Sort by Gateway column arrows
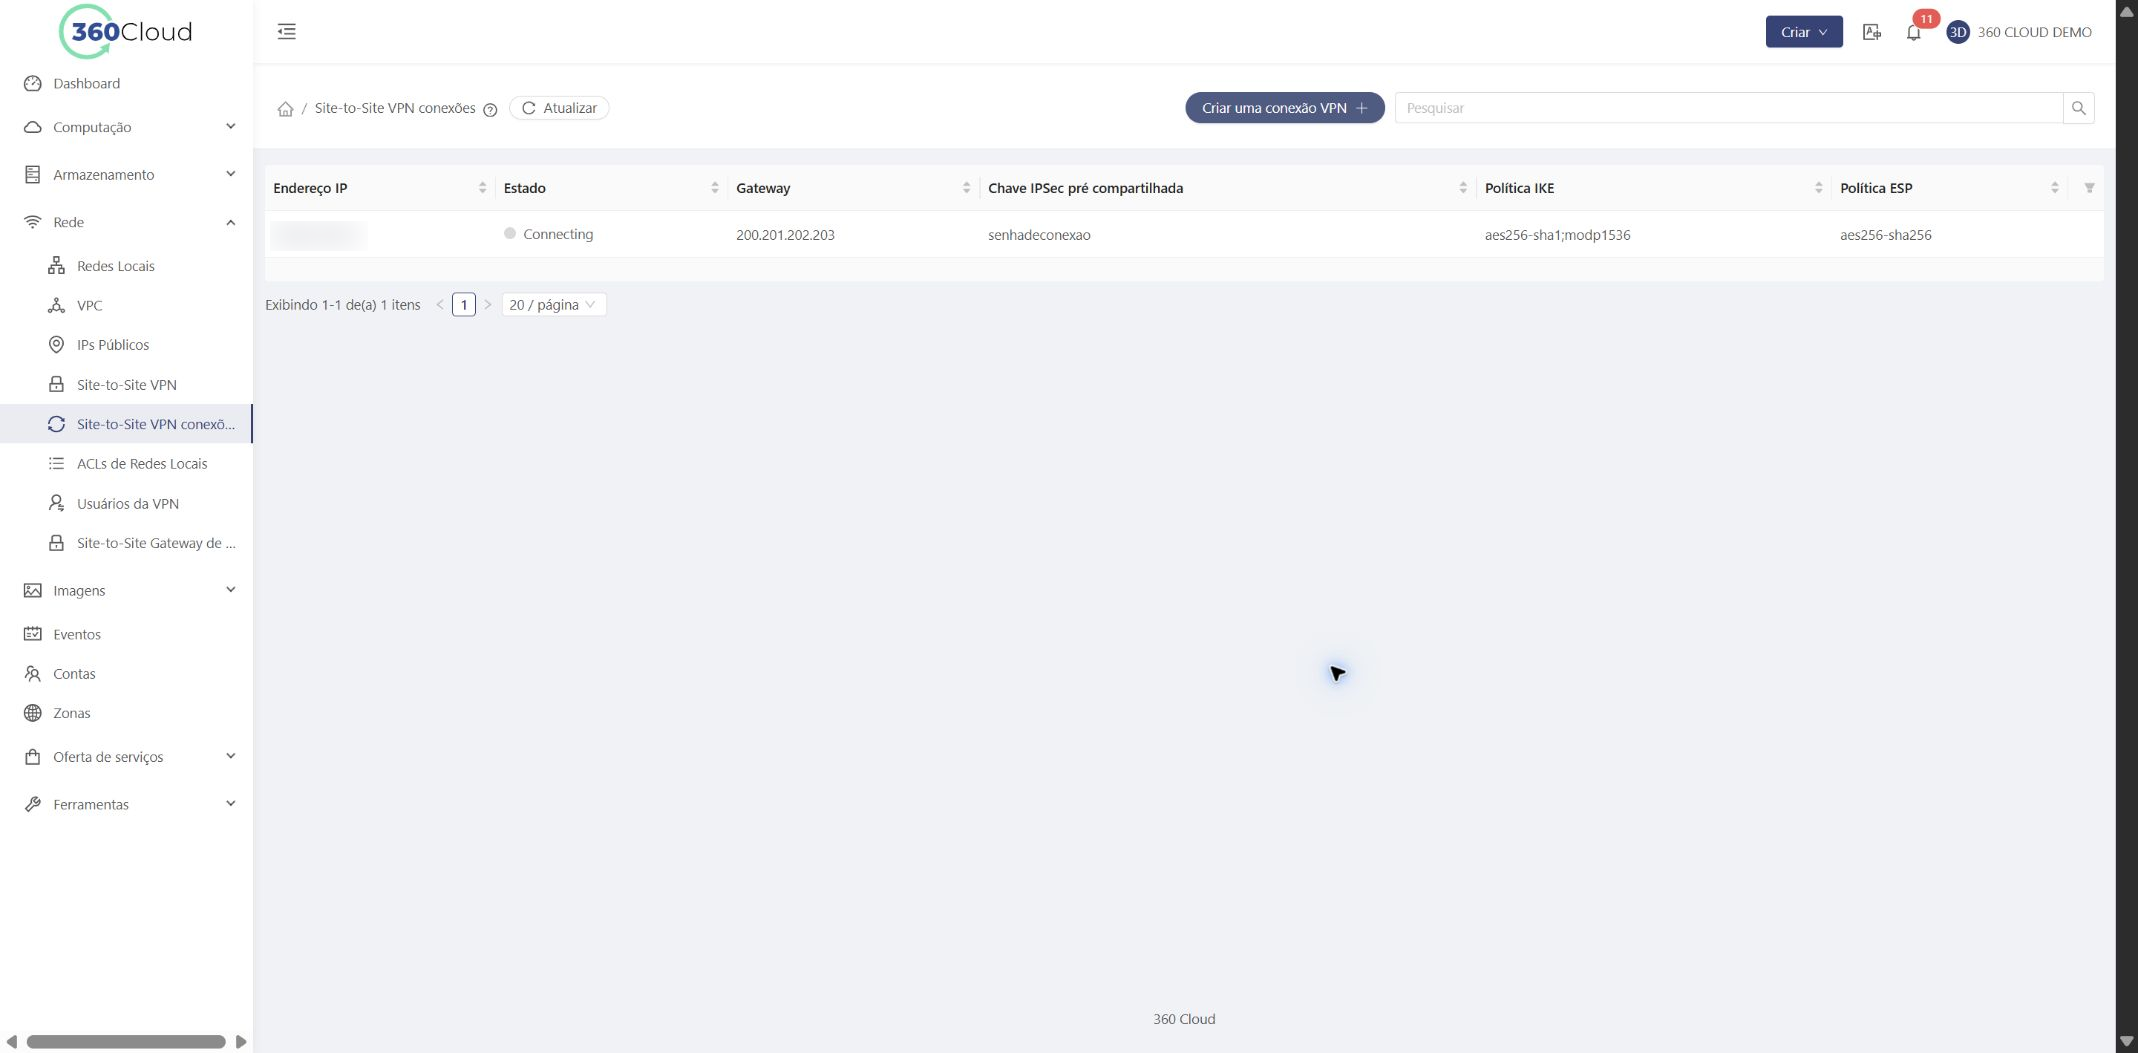 pyautogui.click(x=966, y=188)
